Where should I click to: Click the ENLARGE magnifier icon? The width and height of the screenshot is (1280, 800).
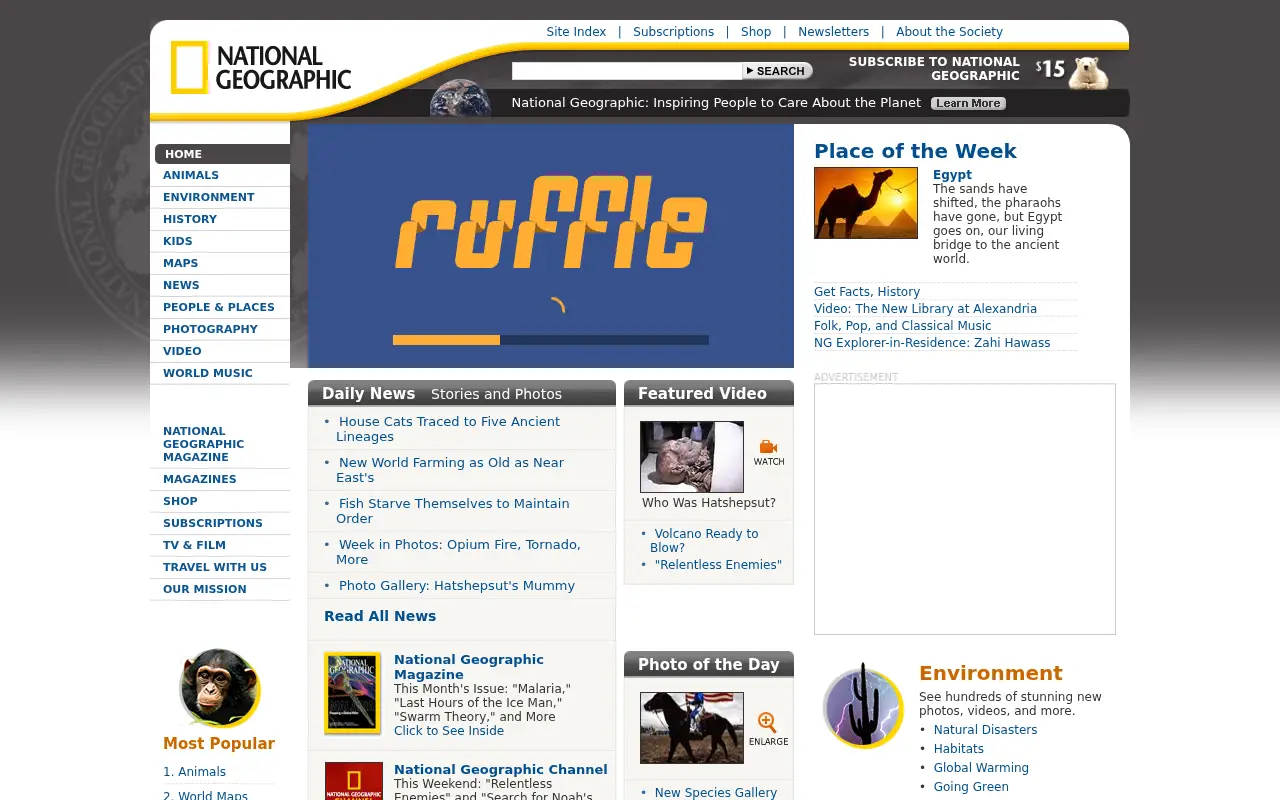click(x=767, y=722)
